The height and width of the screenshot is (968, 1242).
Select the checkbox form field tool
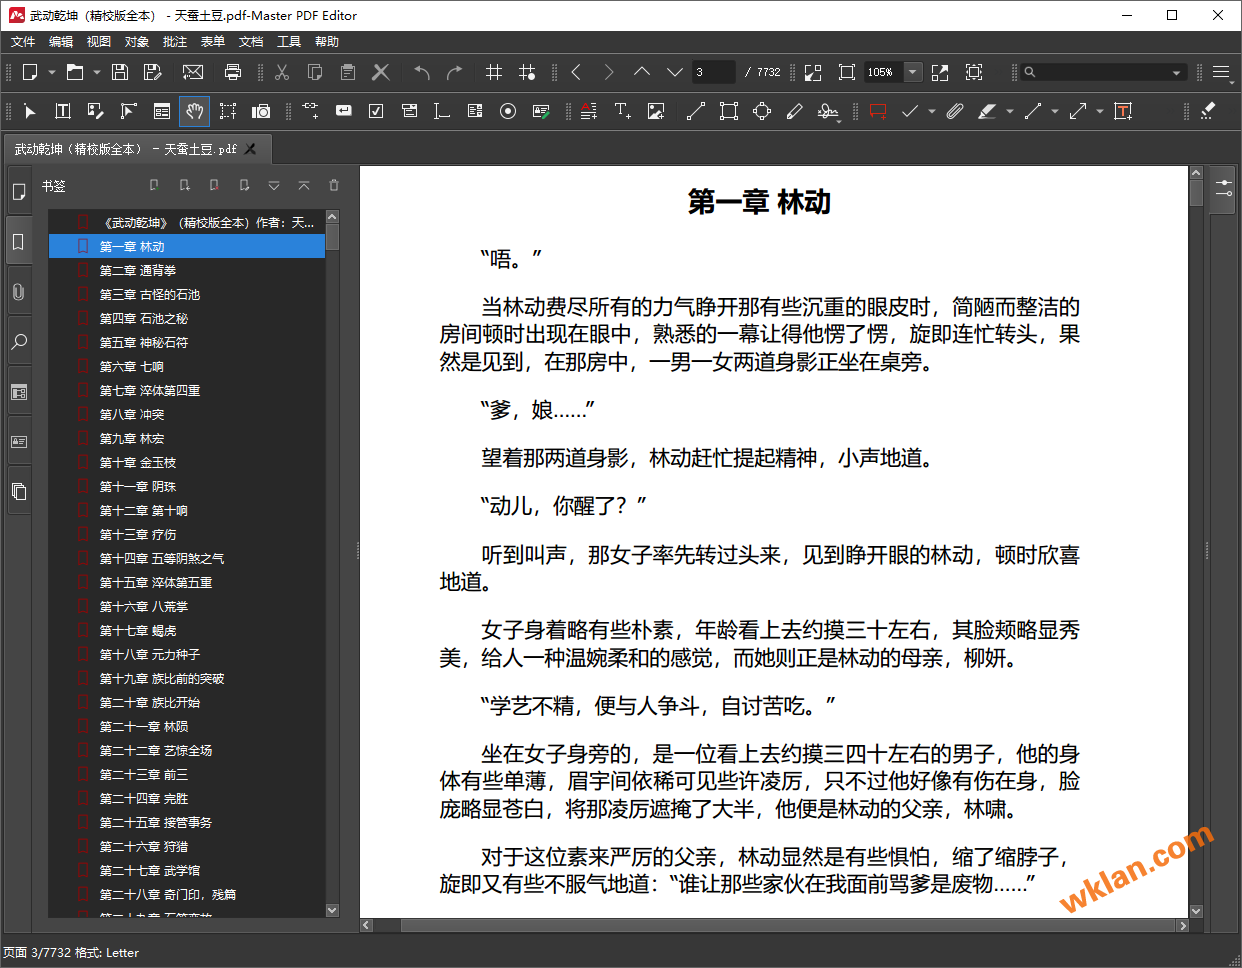click(x=376, y=111)
